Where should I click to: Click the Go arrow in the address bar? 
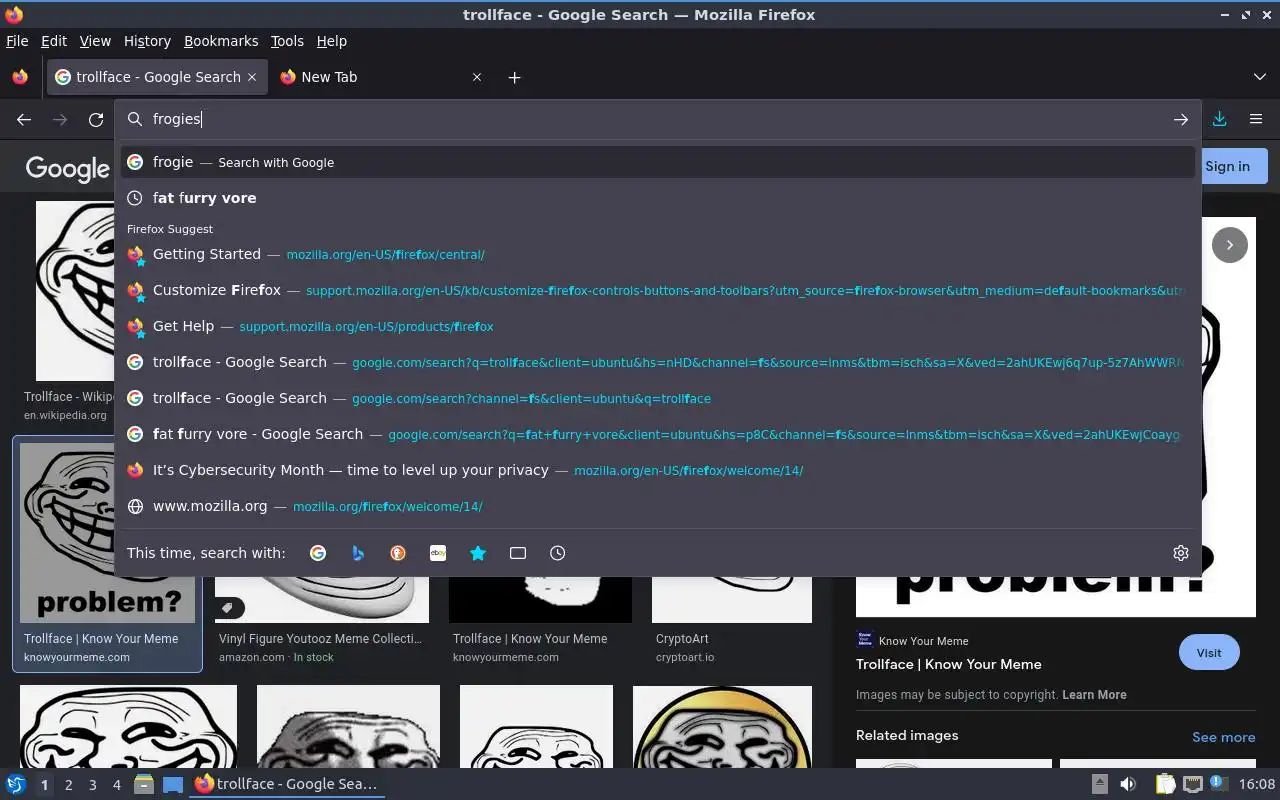pyautogui.click(x=1181, y=119)
